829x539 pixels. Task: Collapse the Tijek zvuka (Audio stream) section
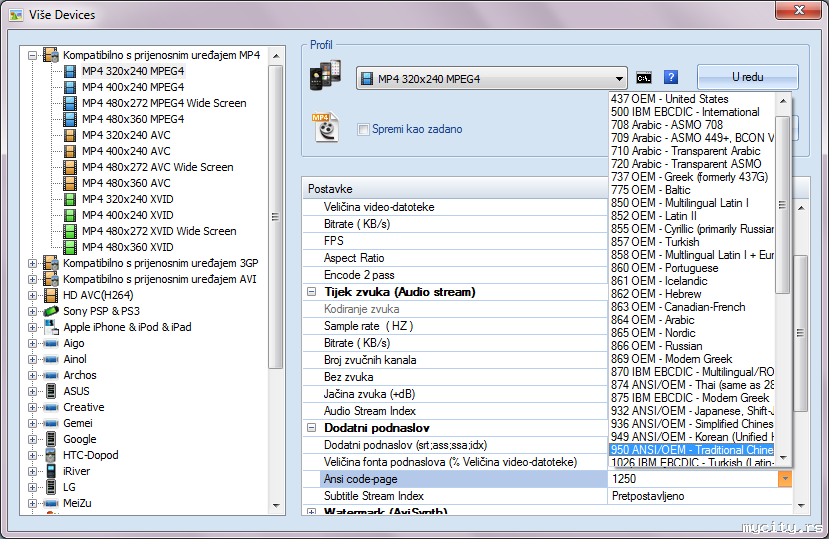[311, 291]
